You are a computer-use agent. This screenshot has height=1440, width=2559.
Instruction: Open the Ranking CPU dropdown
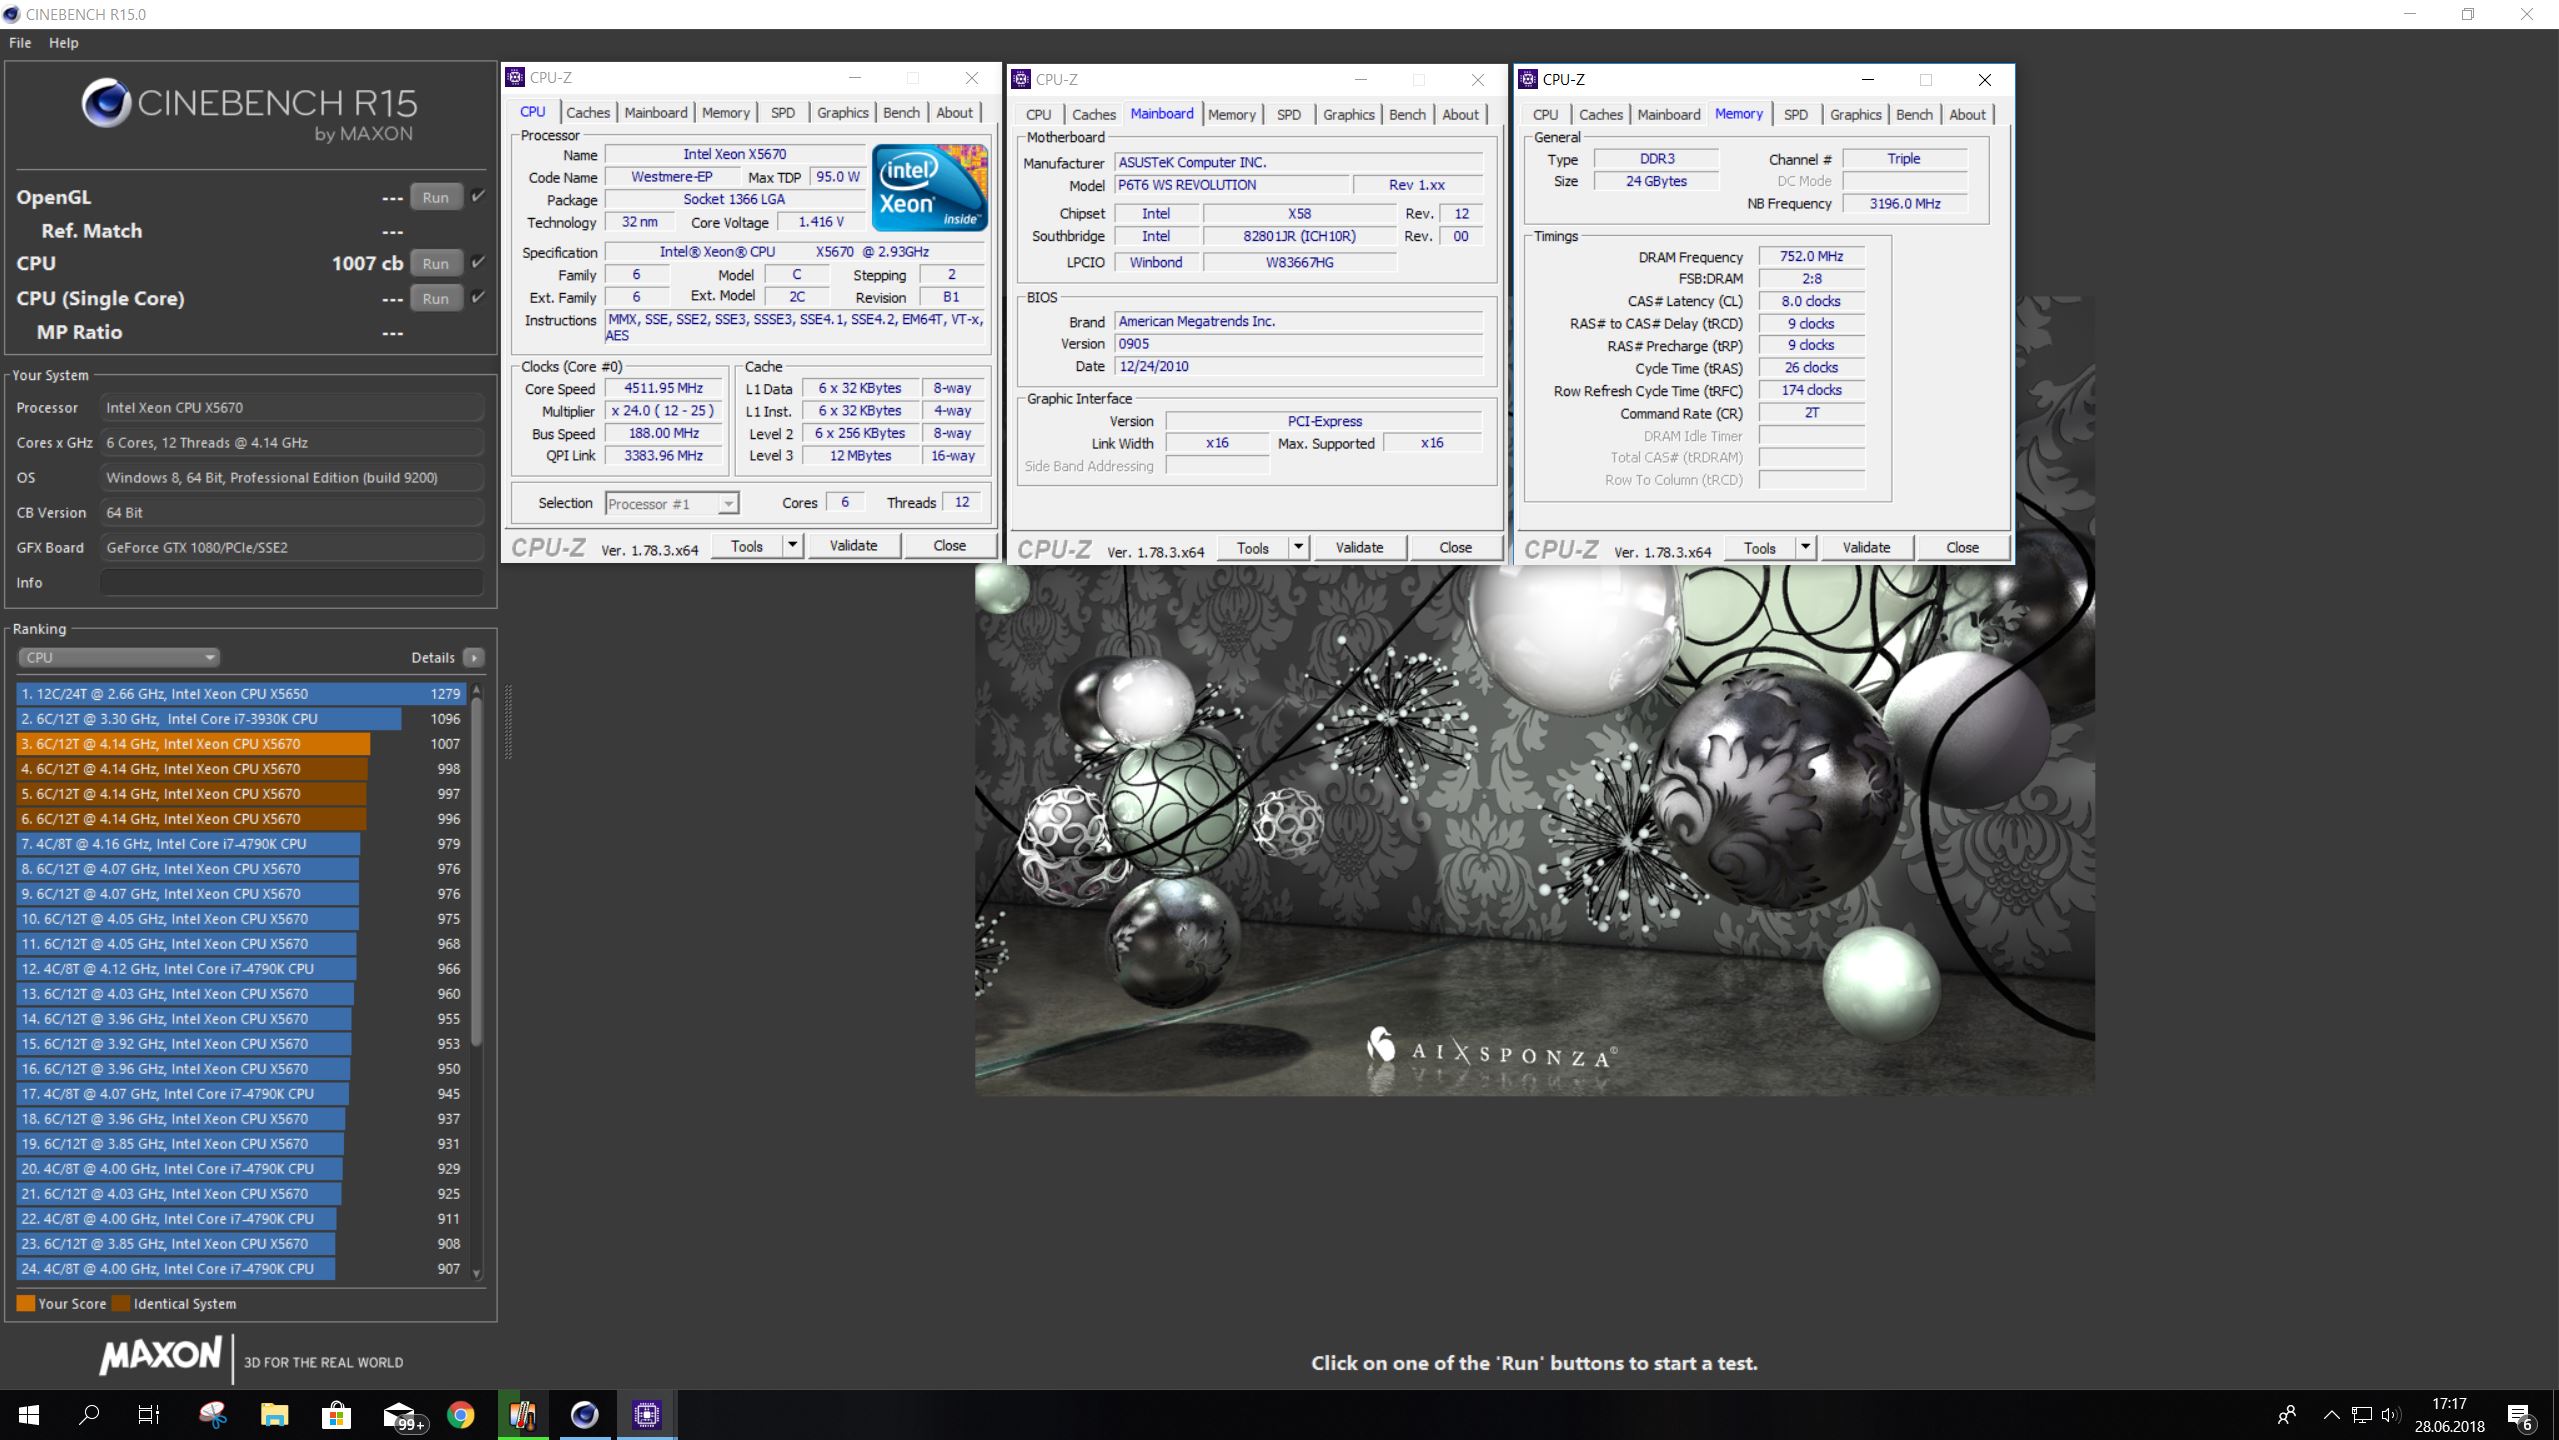coord(118,657)
